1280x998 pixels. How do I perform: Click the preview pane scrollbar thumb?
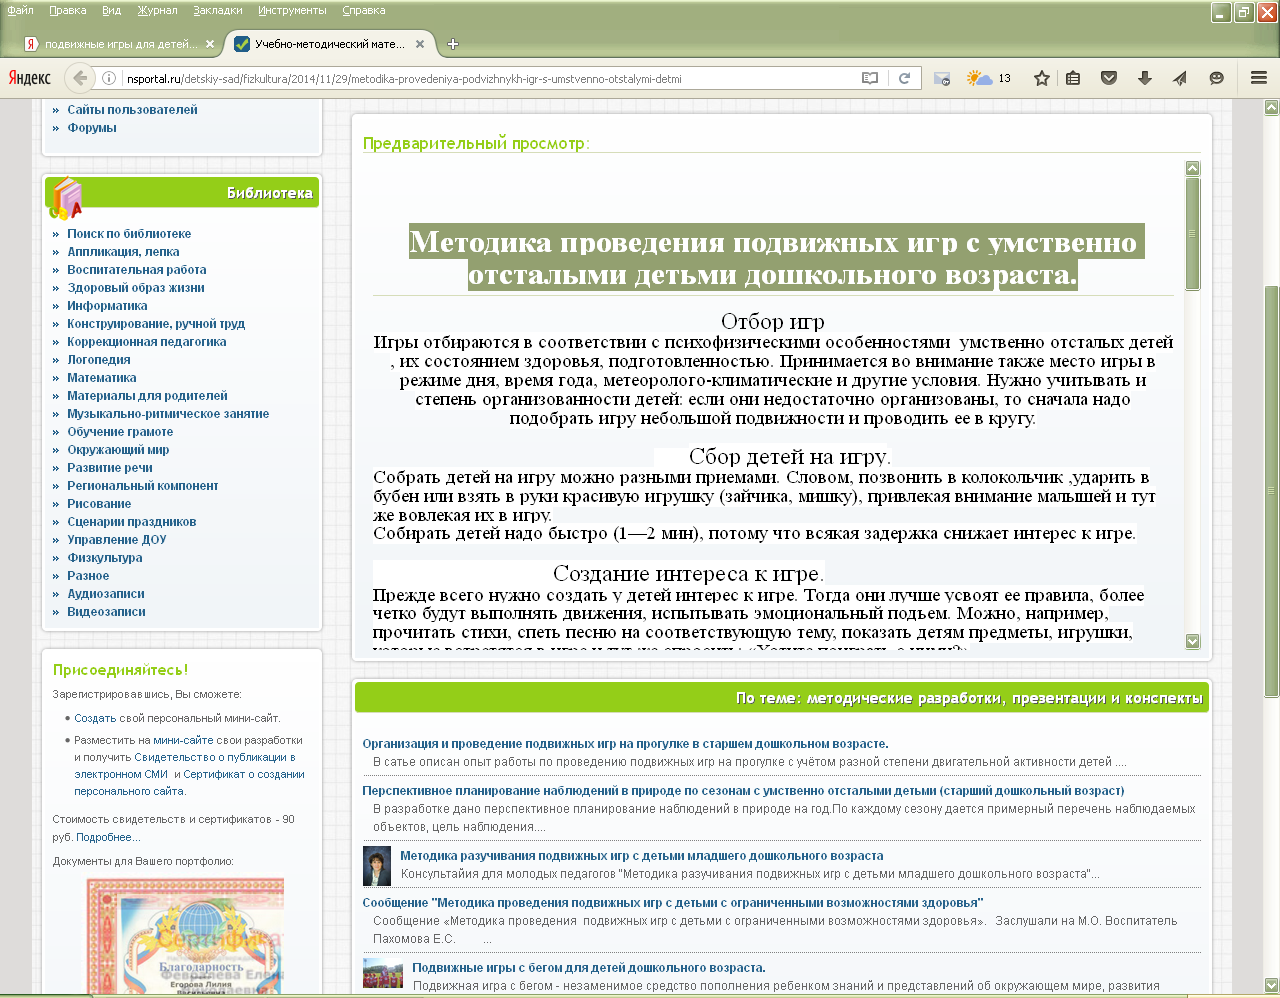point(1192,234)
